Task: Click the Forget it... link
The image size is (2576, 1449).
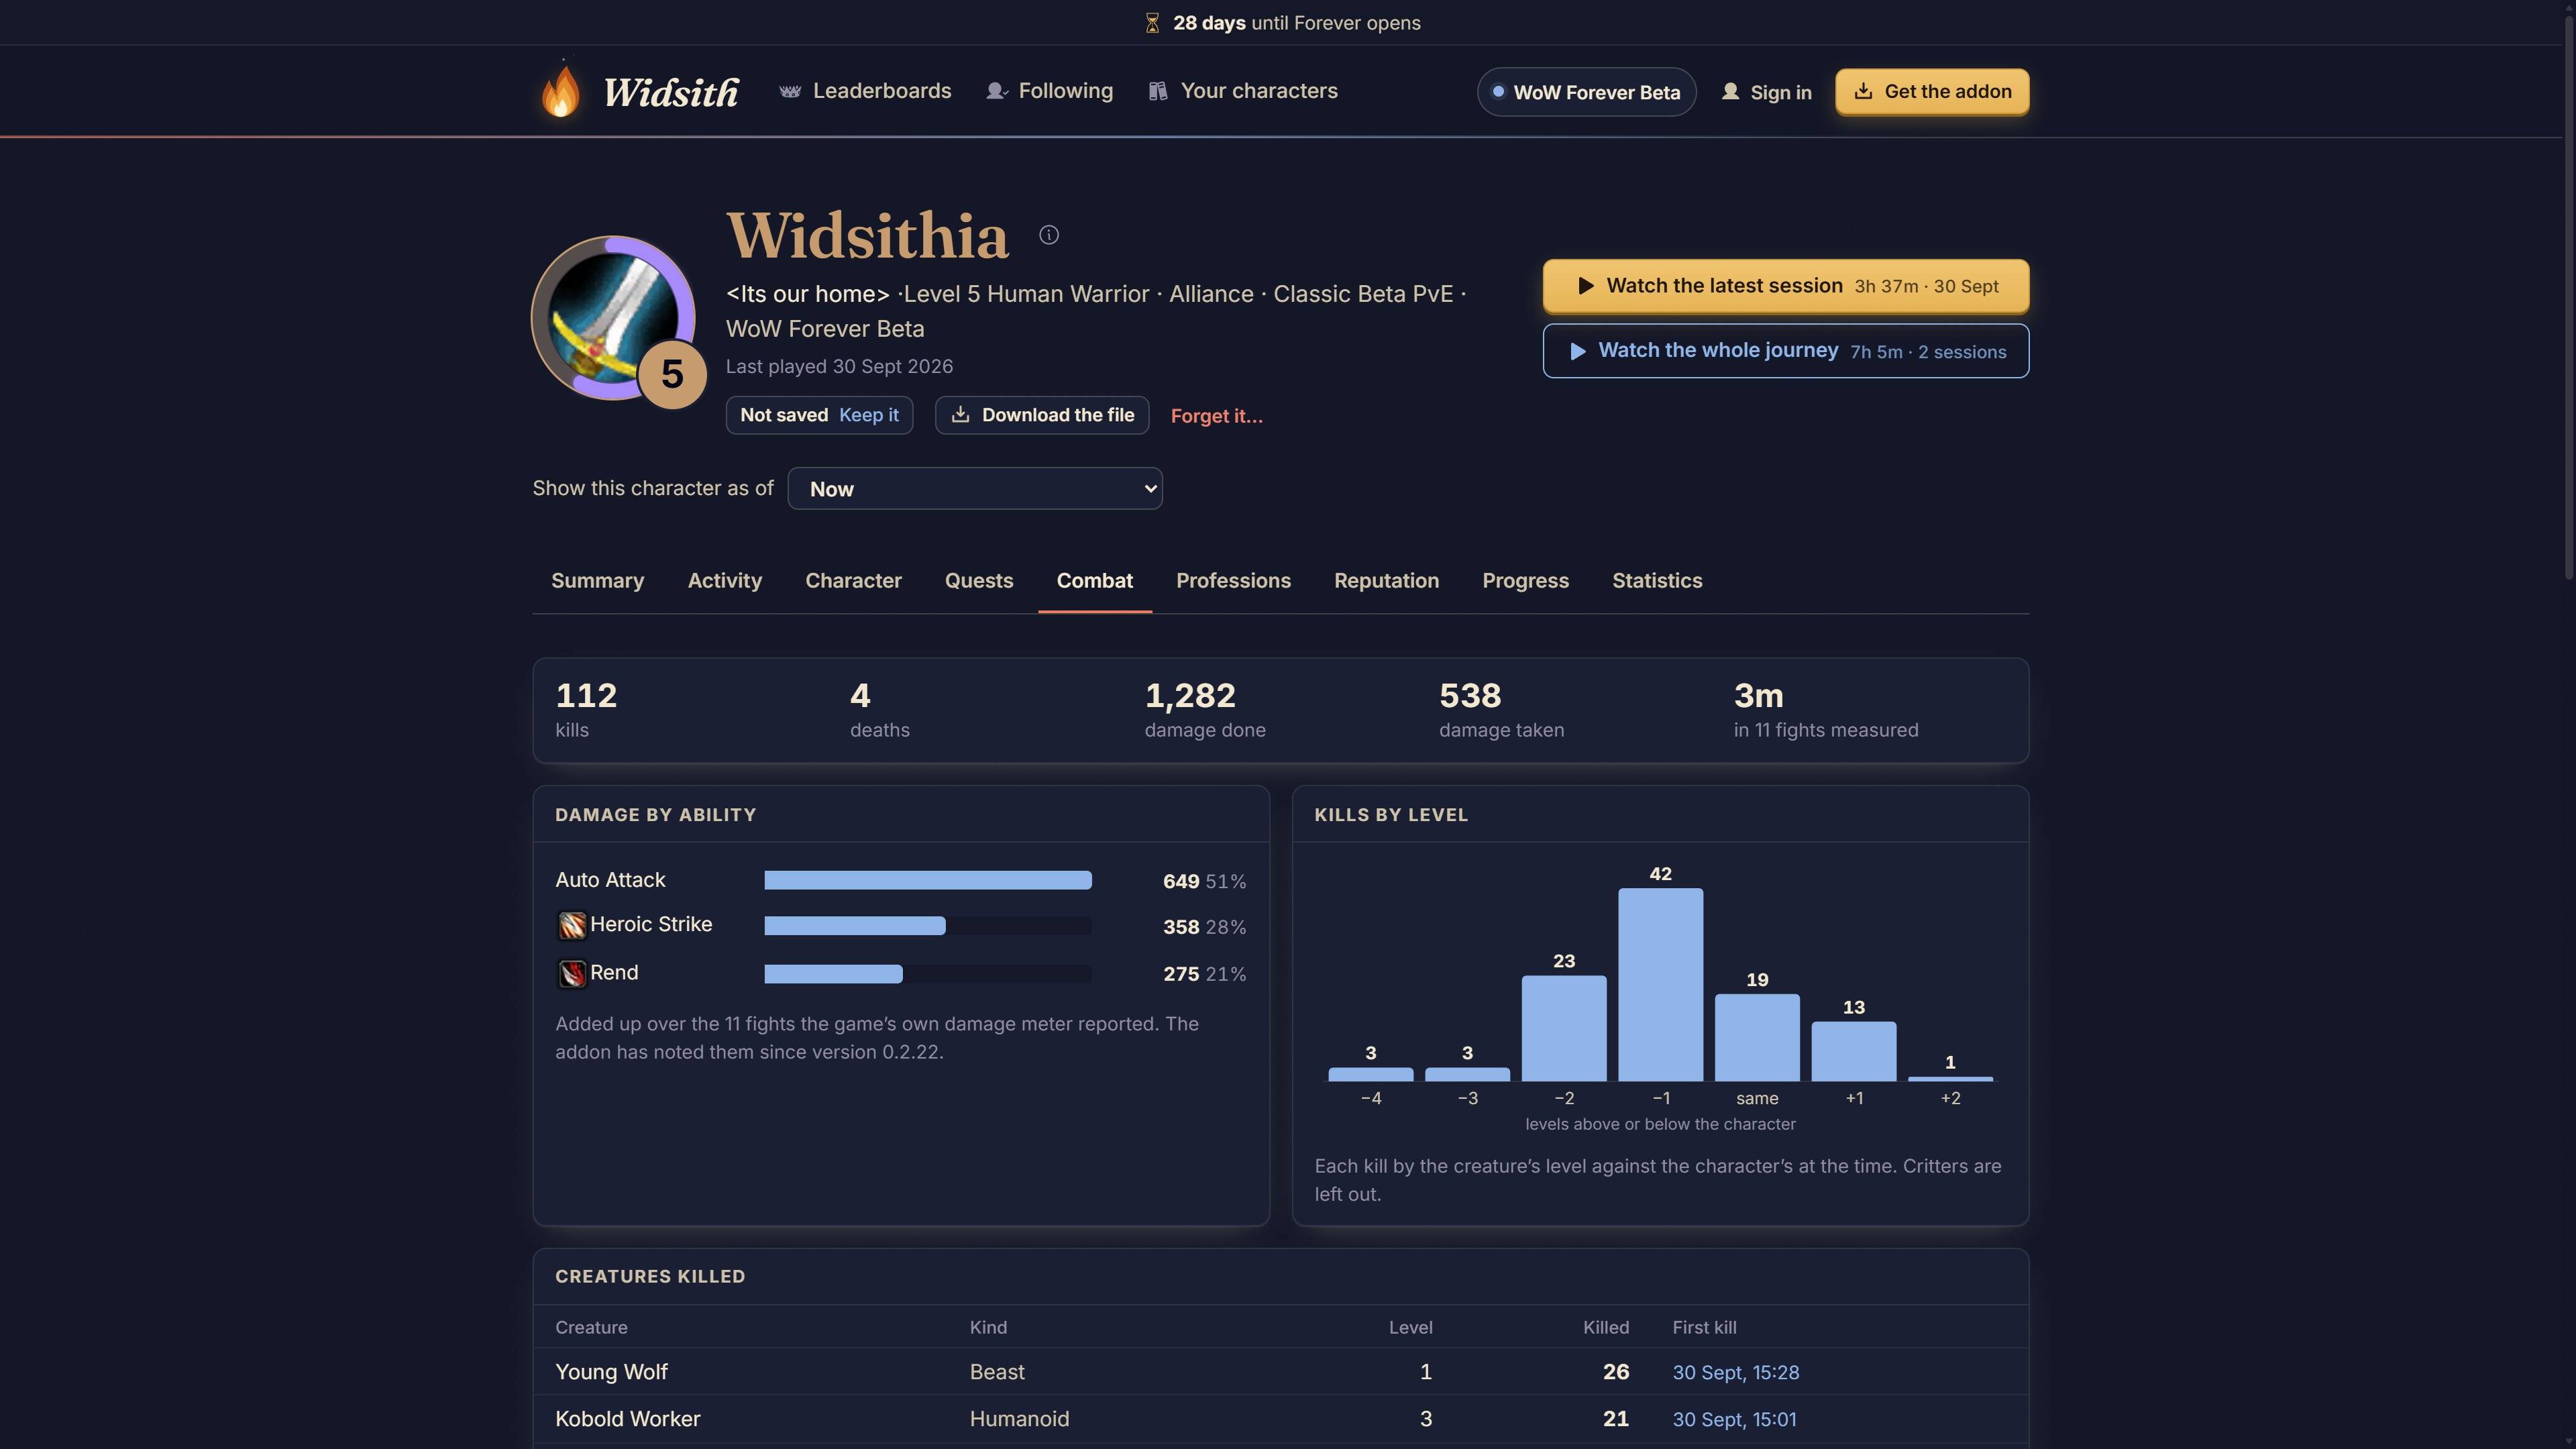Action: pyautogui.click(x=1217, y=416)
